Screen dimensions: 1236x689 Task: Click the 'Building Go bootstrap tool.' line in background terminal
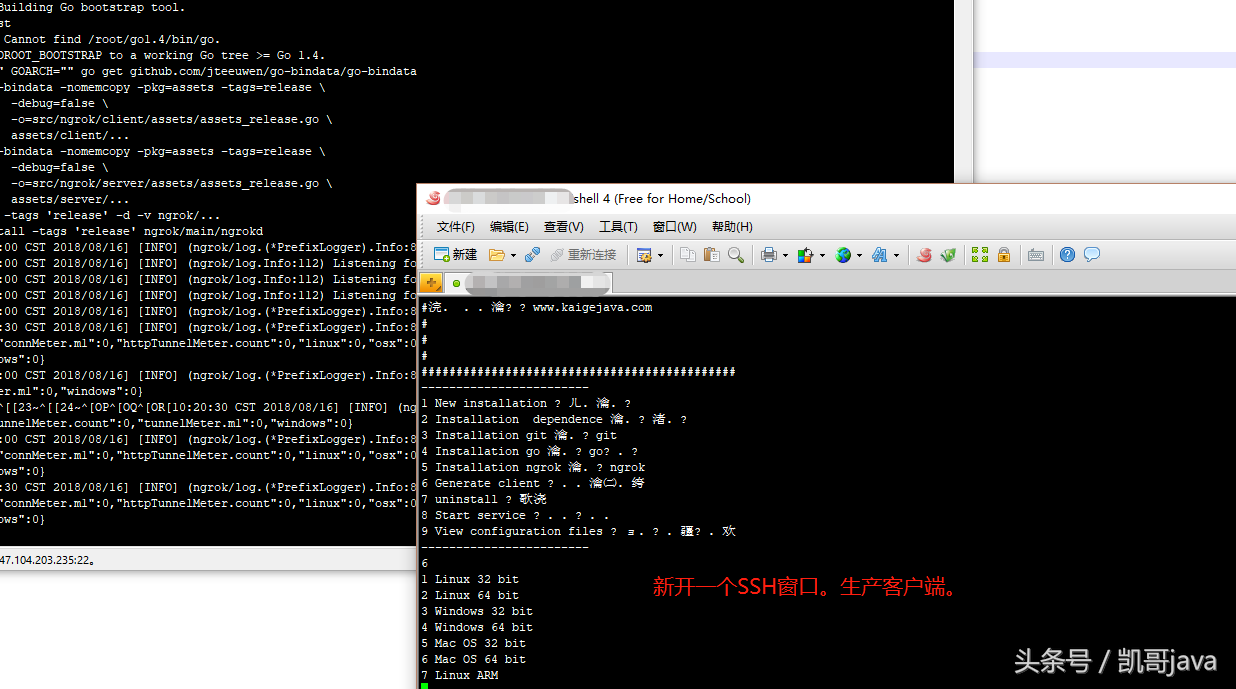point(92,8)
